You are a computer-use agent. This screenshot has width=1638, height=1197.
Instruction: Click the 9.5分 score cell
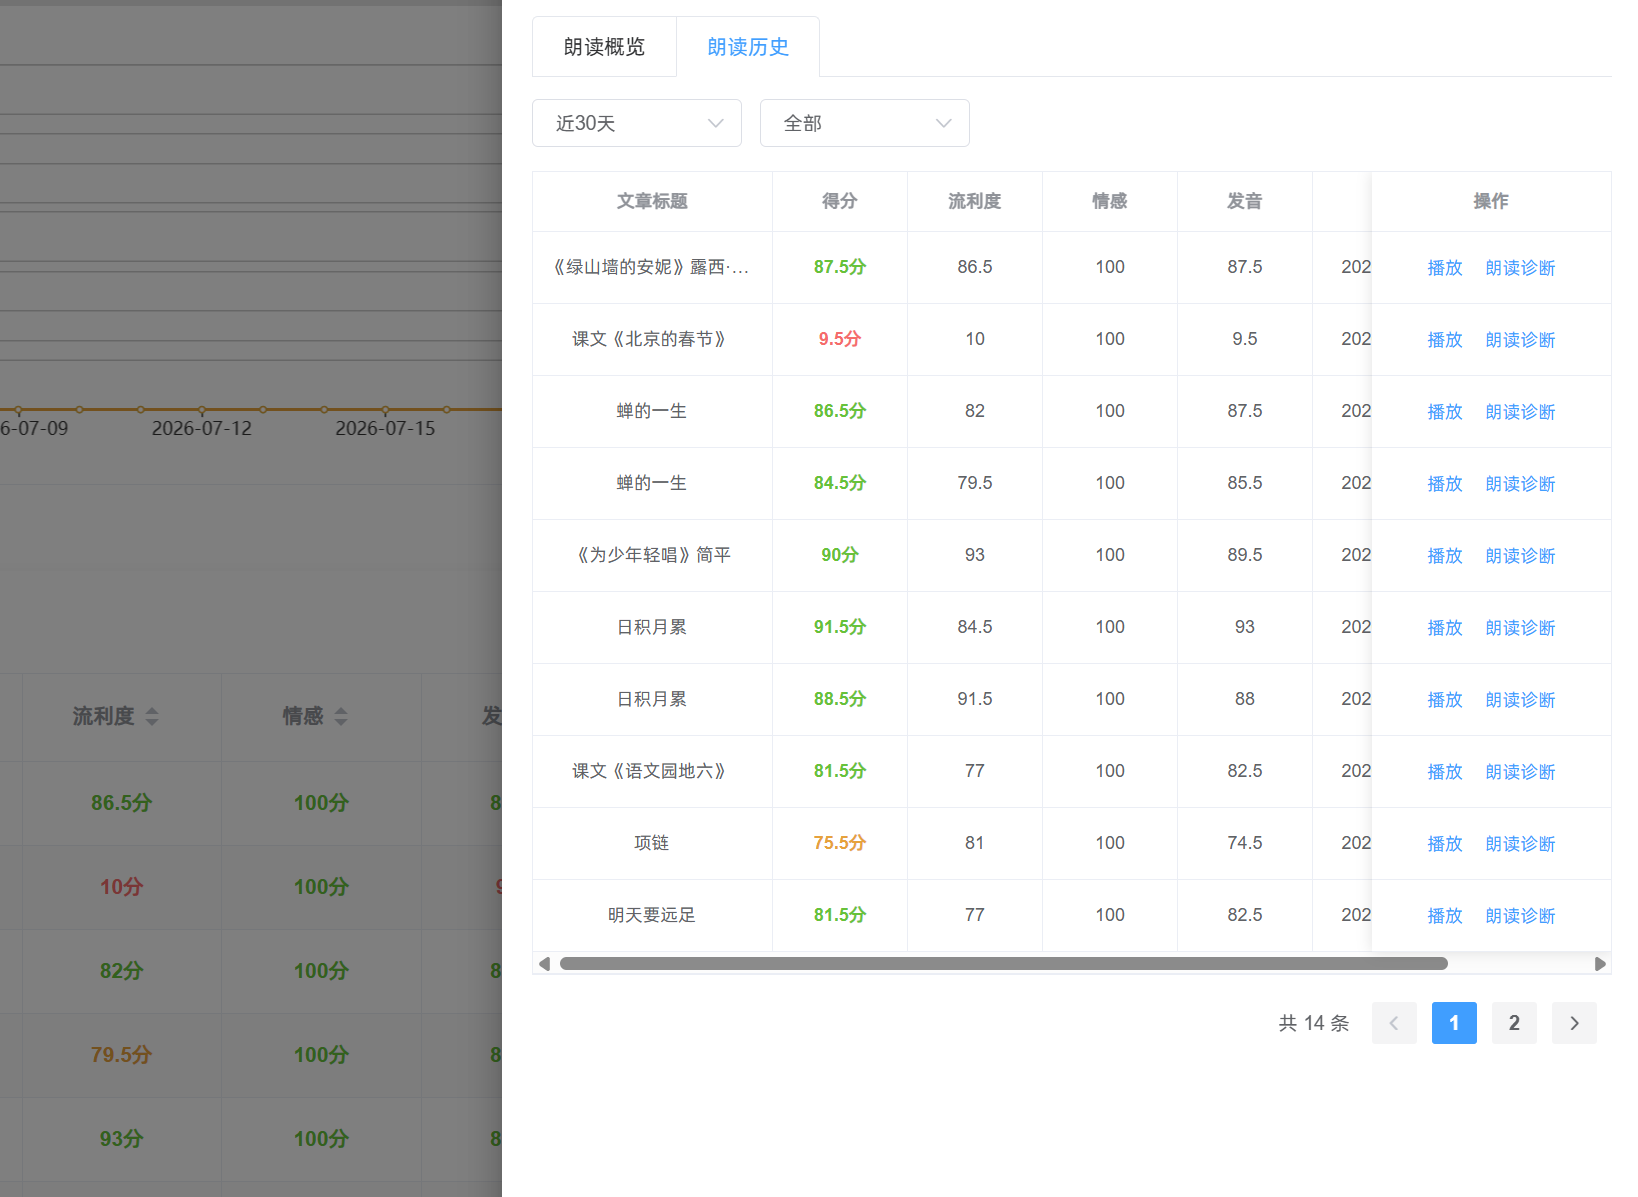tap(840, 339)
